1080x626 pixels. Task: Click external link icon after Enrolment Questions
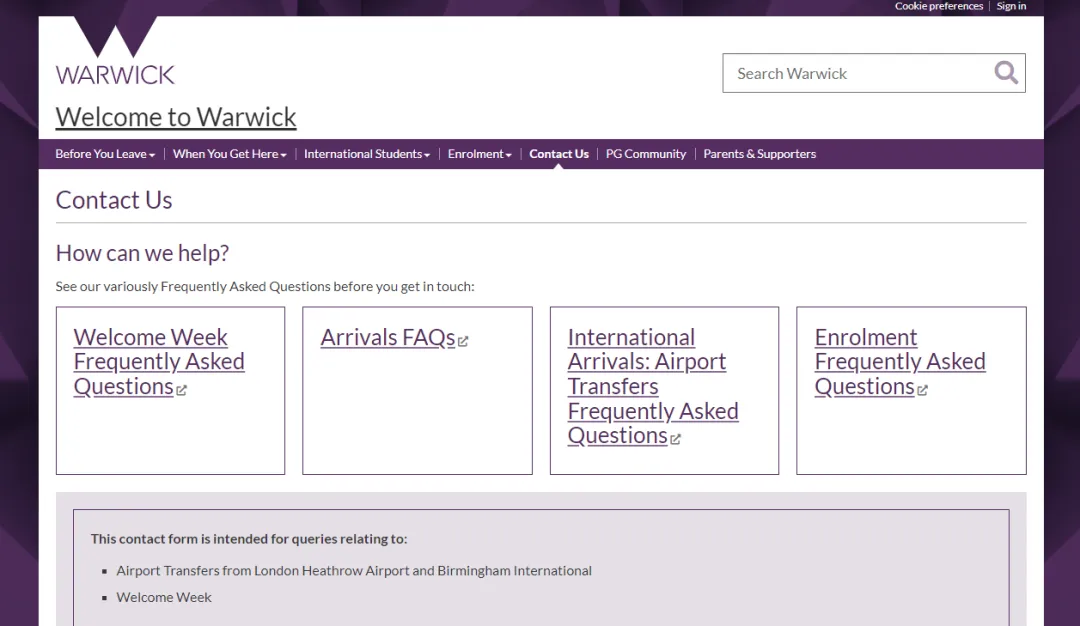(x=922, y=390)
